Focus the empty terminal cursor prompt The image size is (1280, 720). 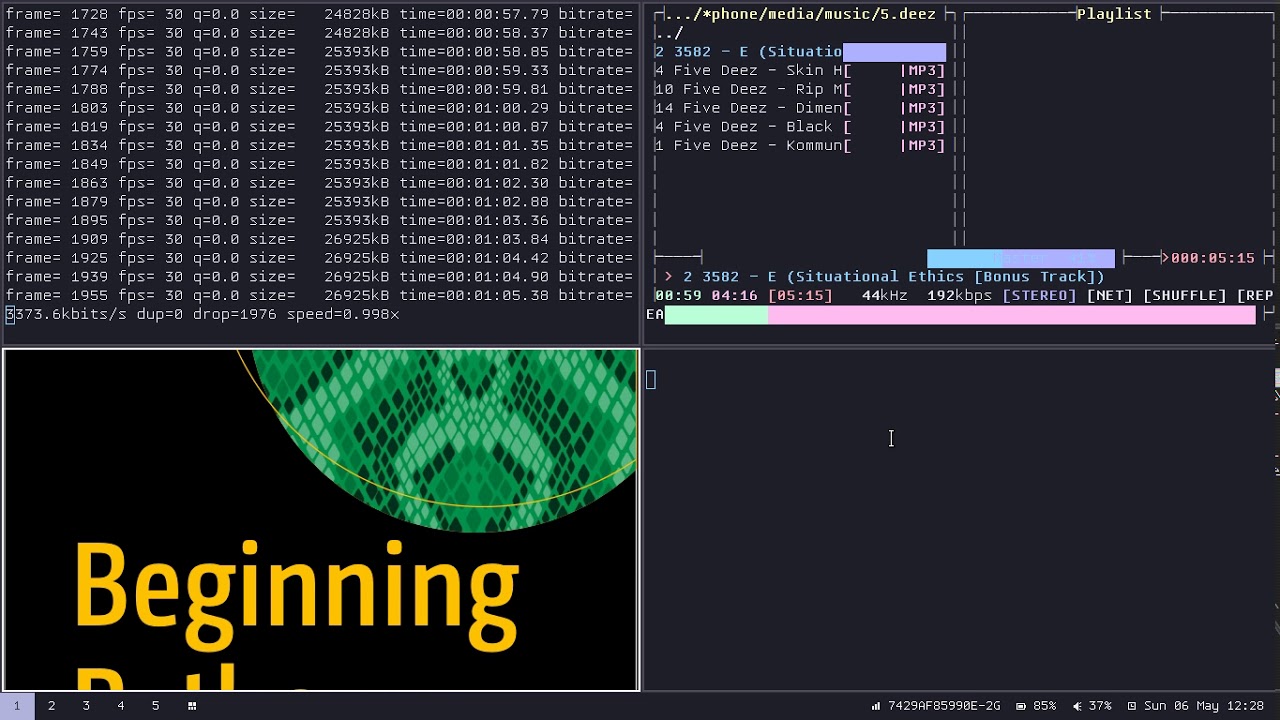[651, 379]
